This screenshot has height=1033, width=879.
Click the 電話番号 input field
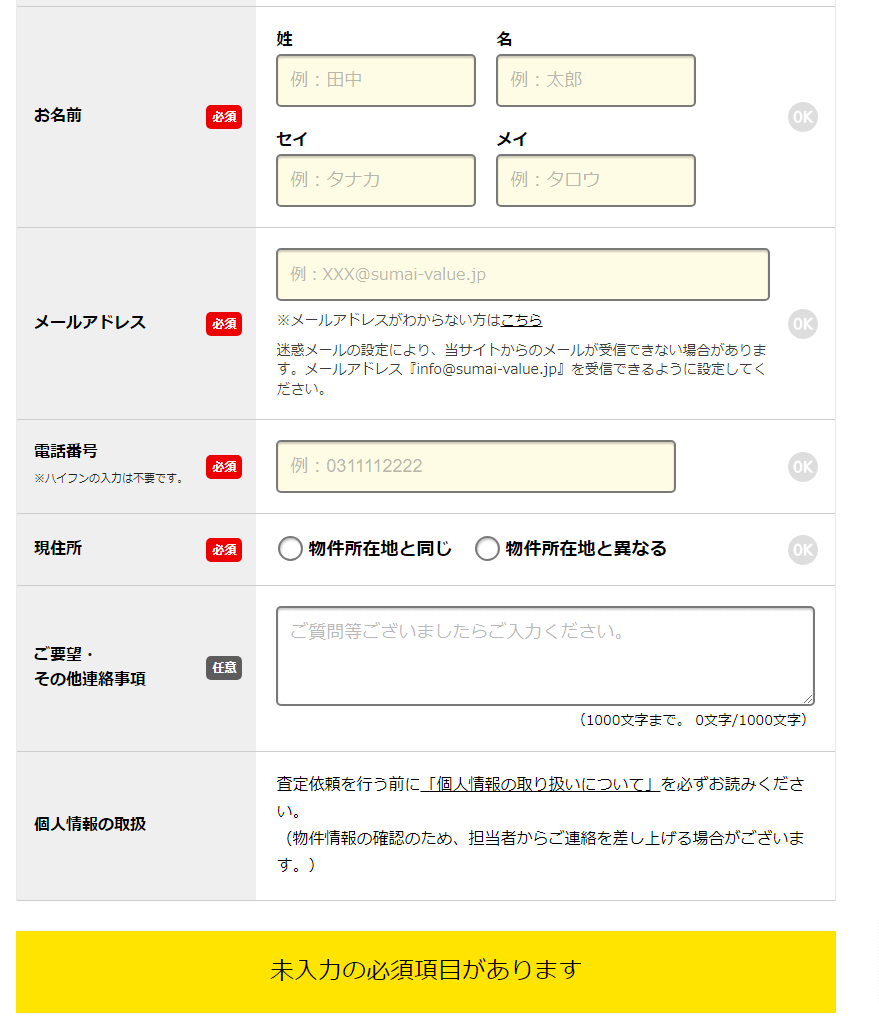coord(476,466)
